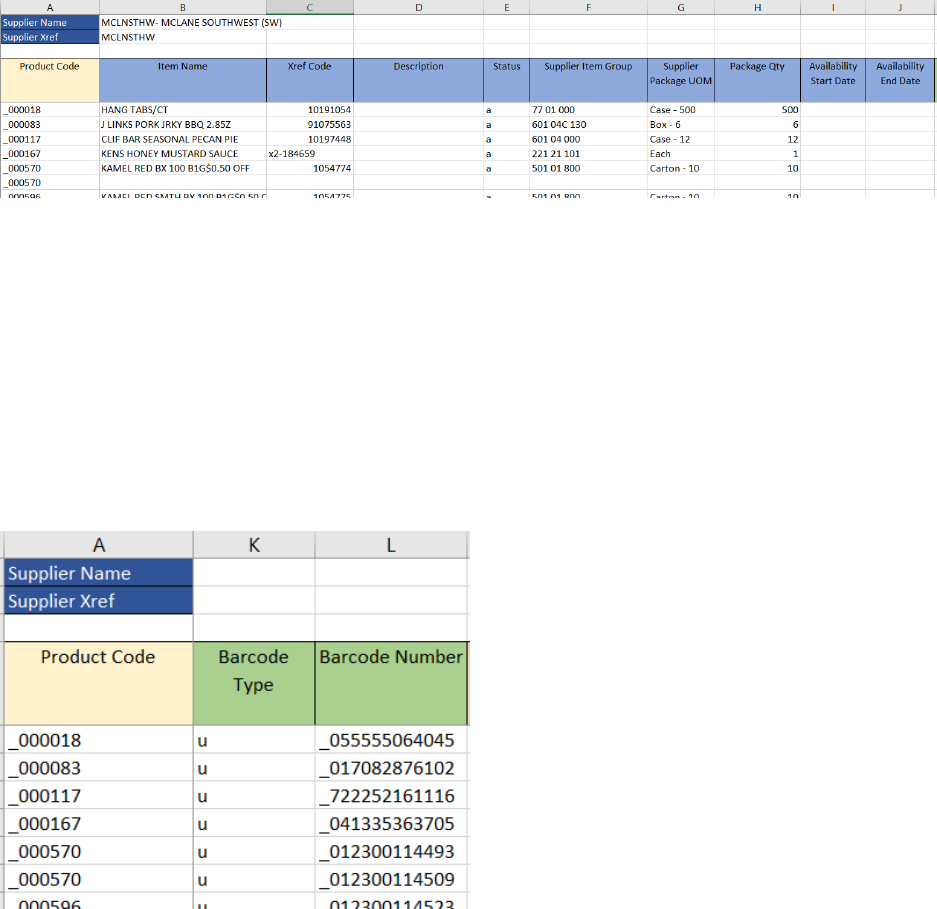Select barcode _041335363705 cell
The height and width of the screenshot is (909, 937).
pos(391,824)
